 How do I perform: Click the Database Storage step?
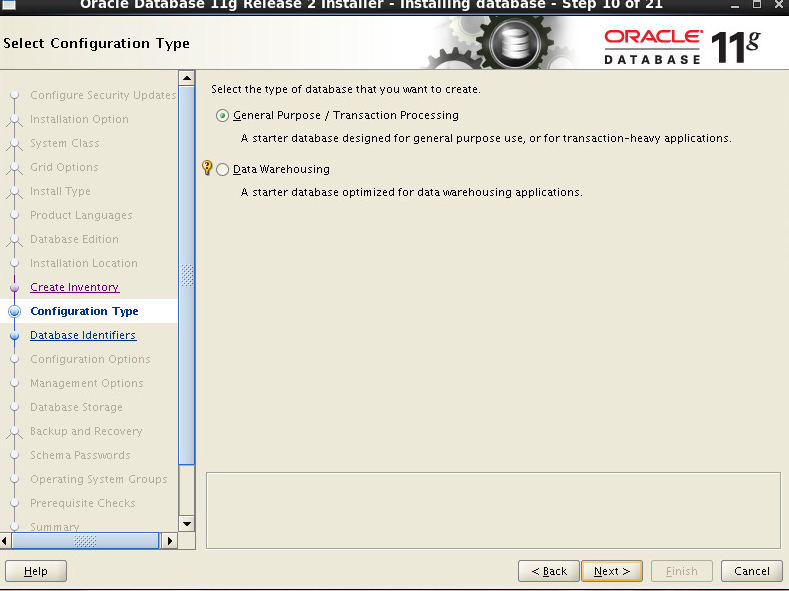[76, 407]
